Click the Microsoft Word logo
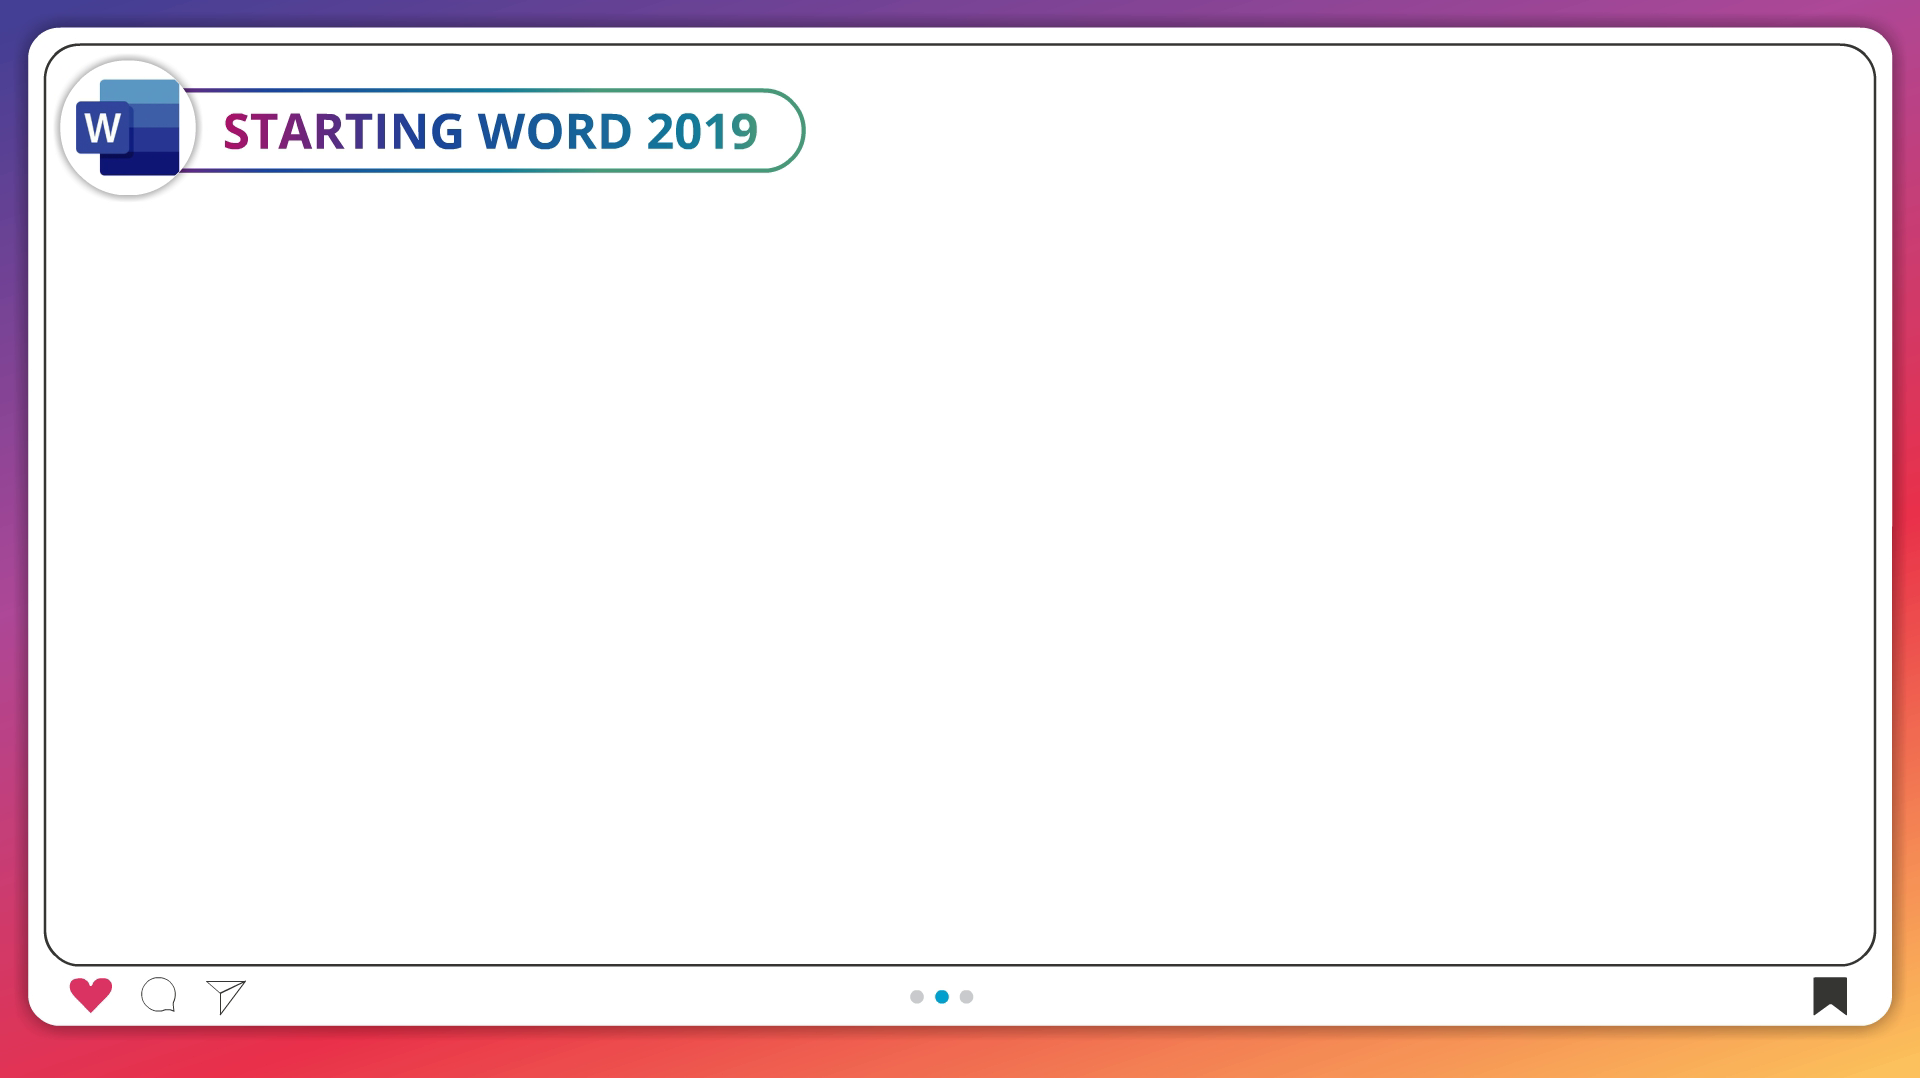 (128, 128)
